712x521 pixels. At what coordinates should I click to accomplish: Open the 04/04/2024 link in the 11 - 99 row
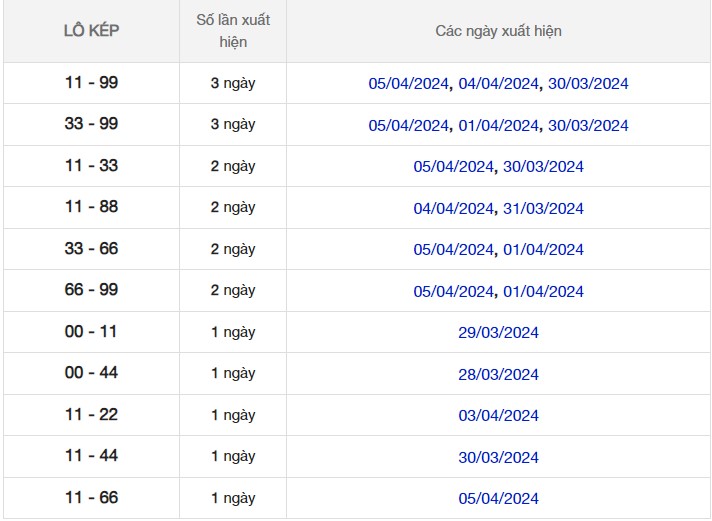click(x=498, y=84)
